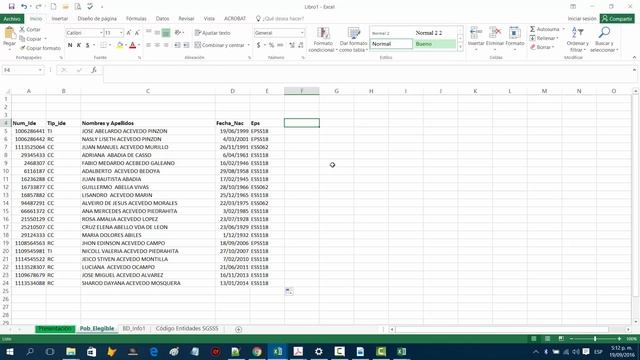Switch to Page Layout view icon

click(x=547, y=339)
